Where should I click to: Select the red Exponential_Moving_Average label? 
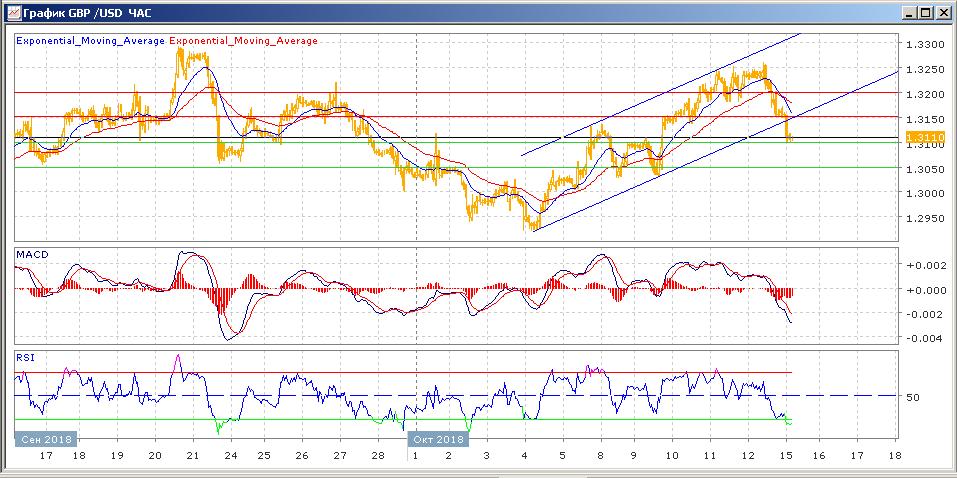pos(244,41)
